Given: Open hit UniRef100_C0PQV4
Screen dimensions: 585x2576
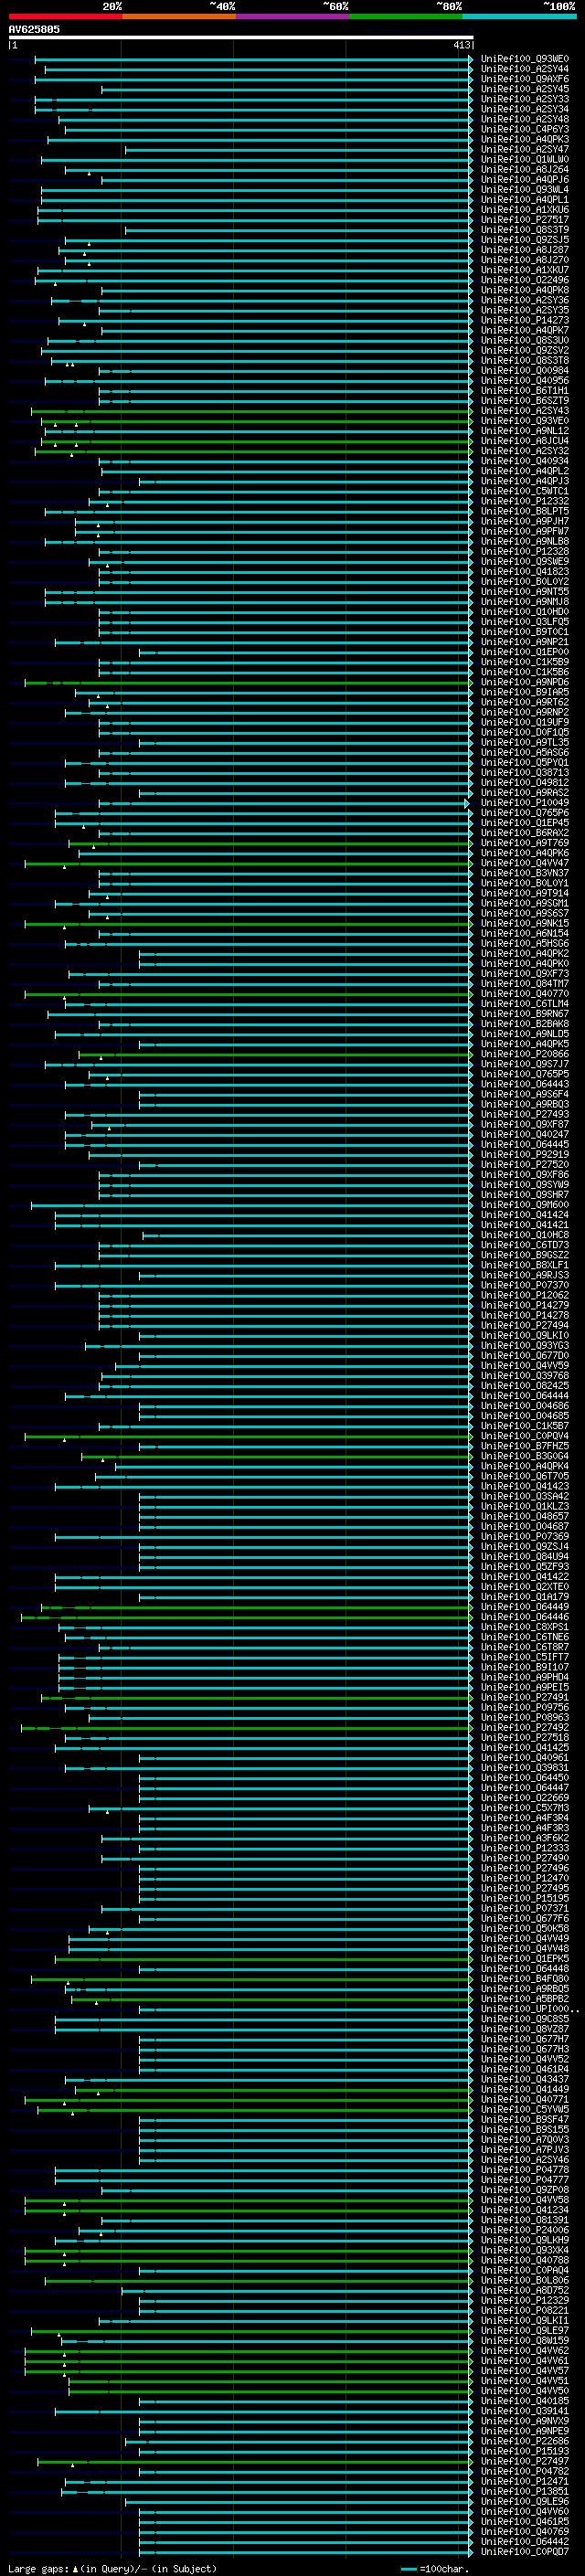Looking at the screenshot, I should pos(525,1436).
